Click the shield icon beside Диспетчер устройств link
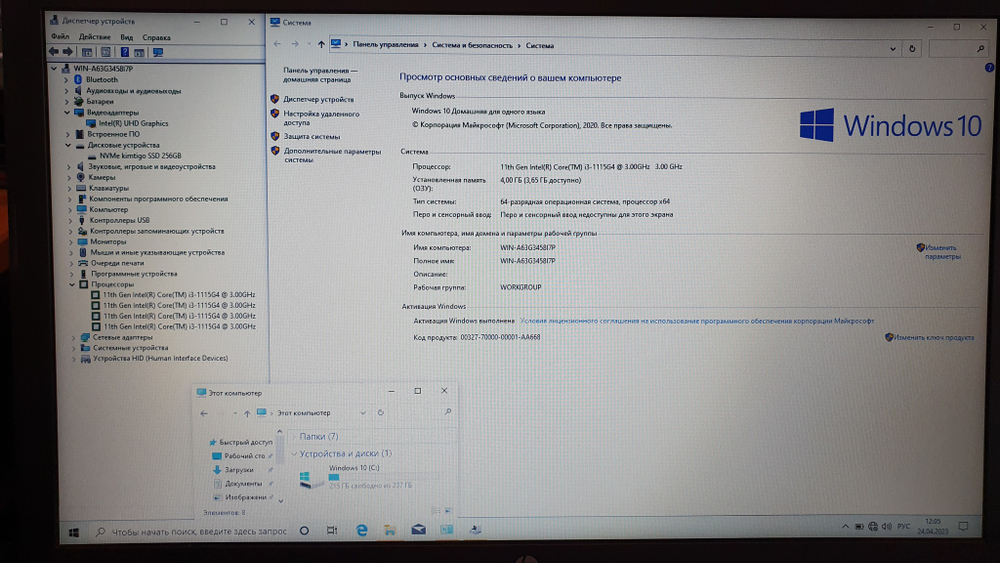1000x563 pixels. pyautogui.click(x=275, y=99)
